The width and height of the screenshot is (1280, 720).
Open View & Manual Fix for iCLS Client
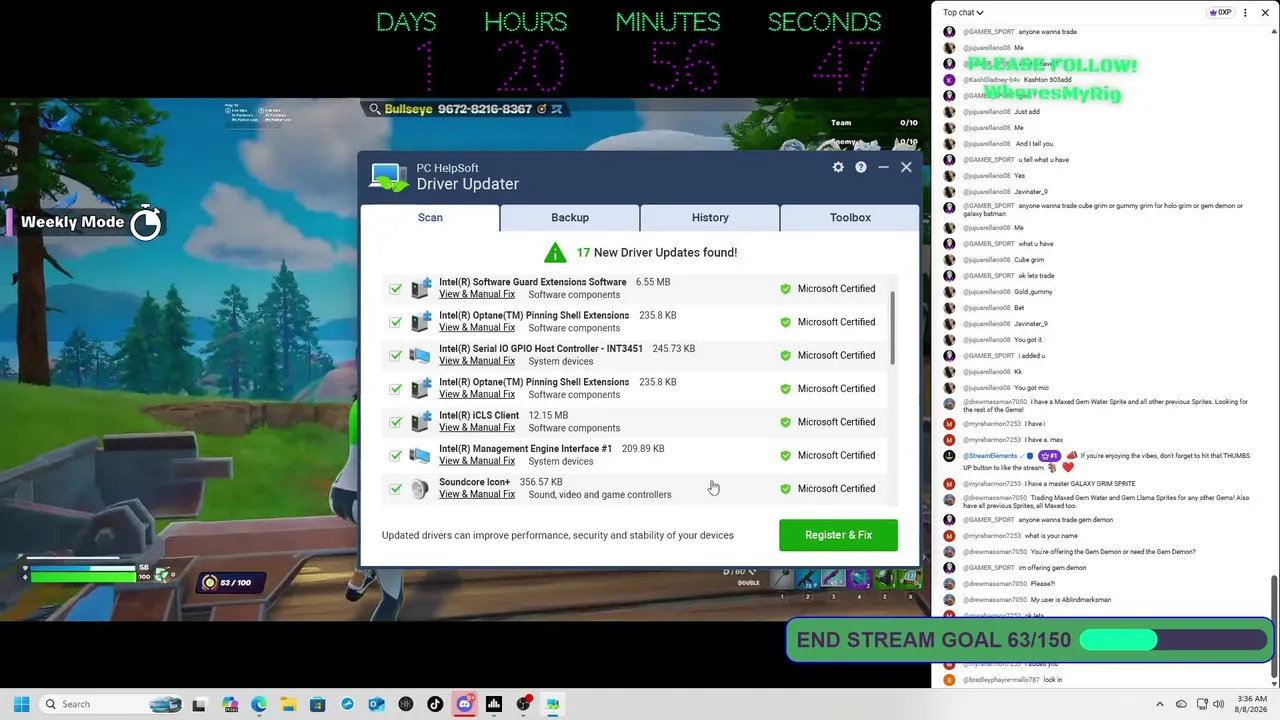[x=477, y=428]
